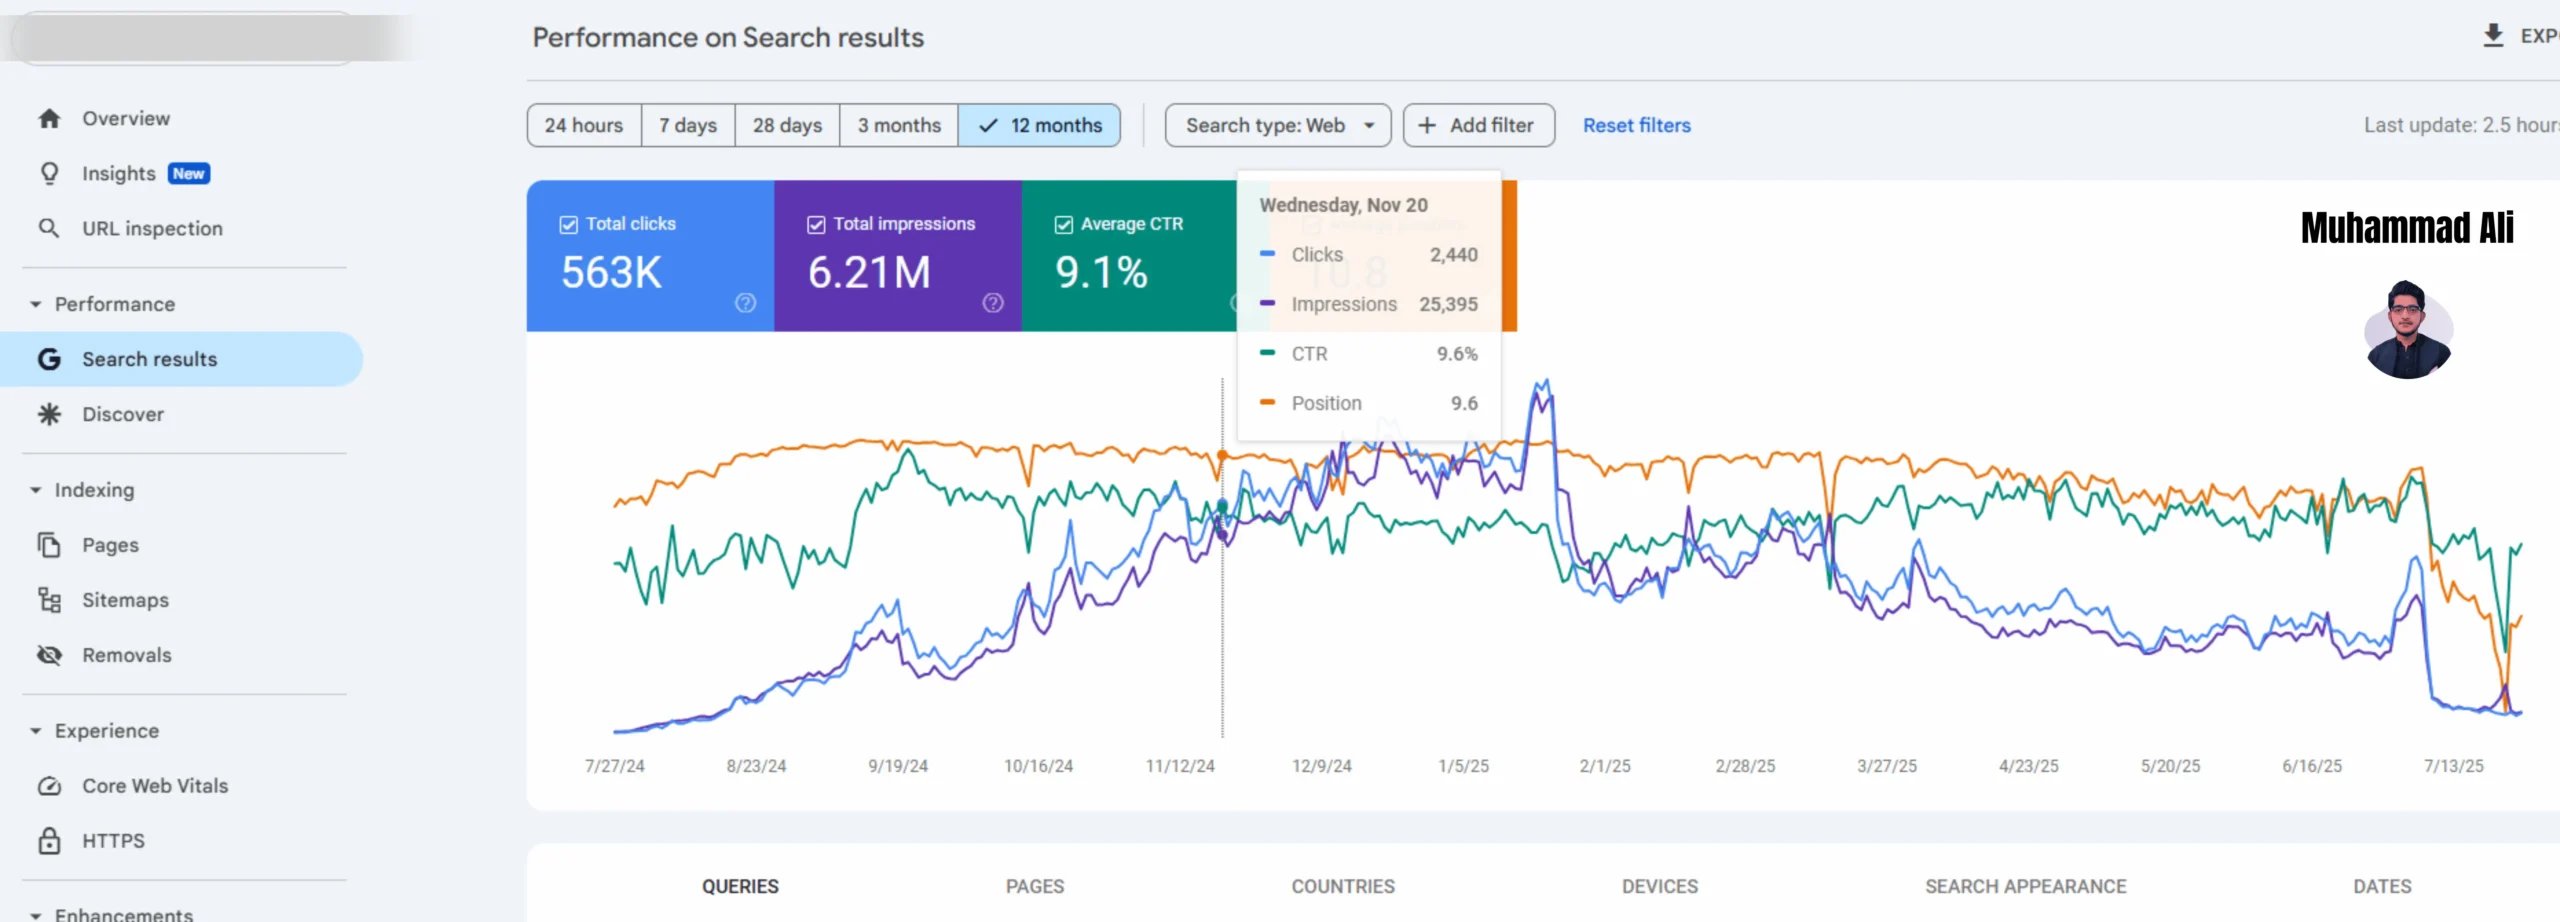This screenshot has height=922, width=2560.
Task: Click the Add filter button
Action: point(1478,126)
